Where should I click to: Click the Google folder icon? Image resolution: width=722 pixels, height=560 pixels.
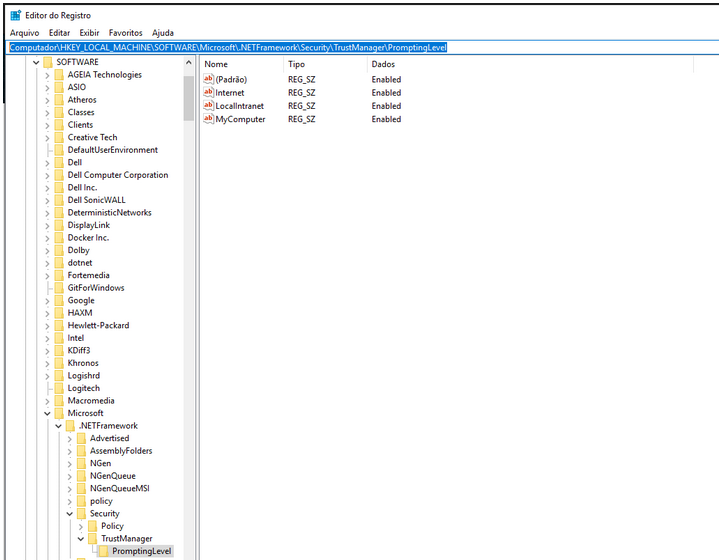tap(59, 300)
